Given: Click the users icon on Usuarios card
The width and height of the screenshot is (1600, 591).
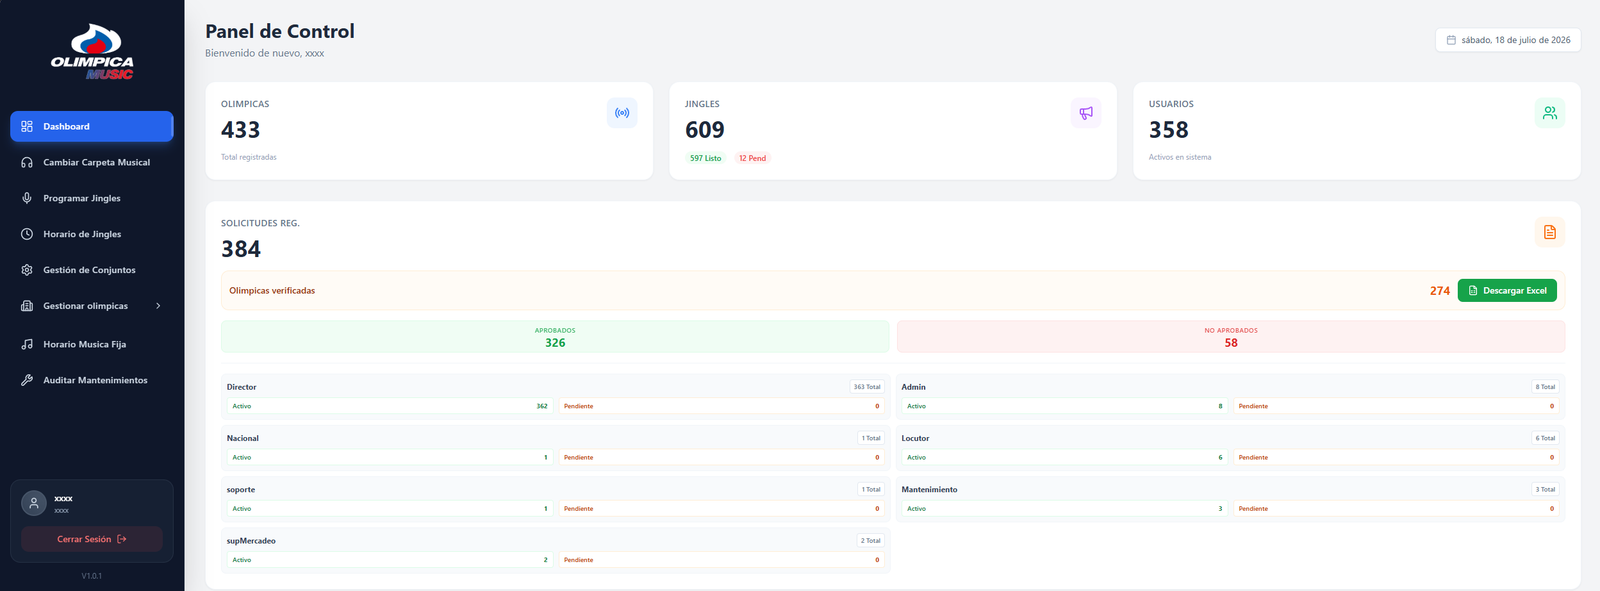Looking at the screenshot, I should pyautogui.click(x=1550, y=113).
